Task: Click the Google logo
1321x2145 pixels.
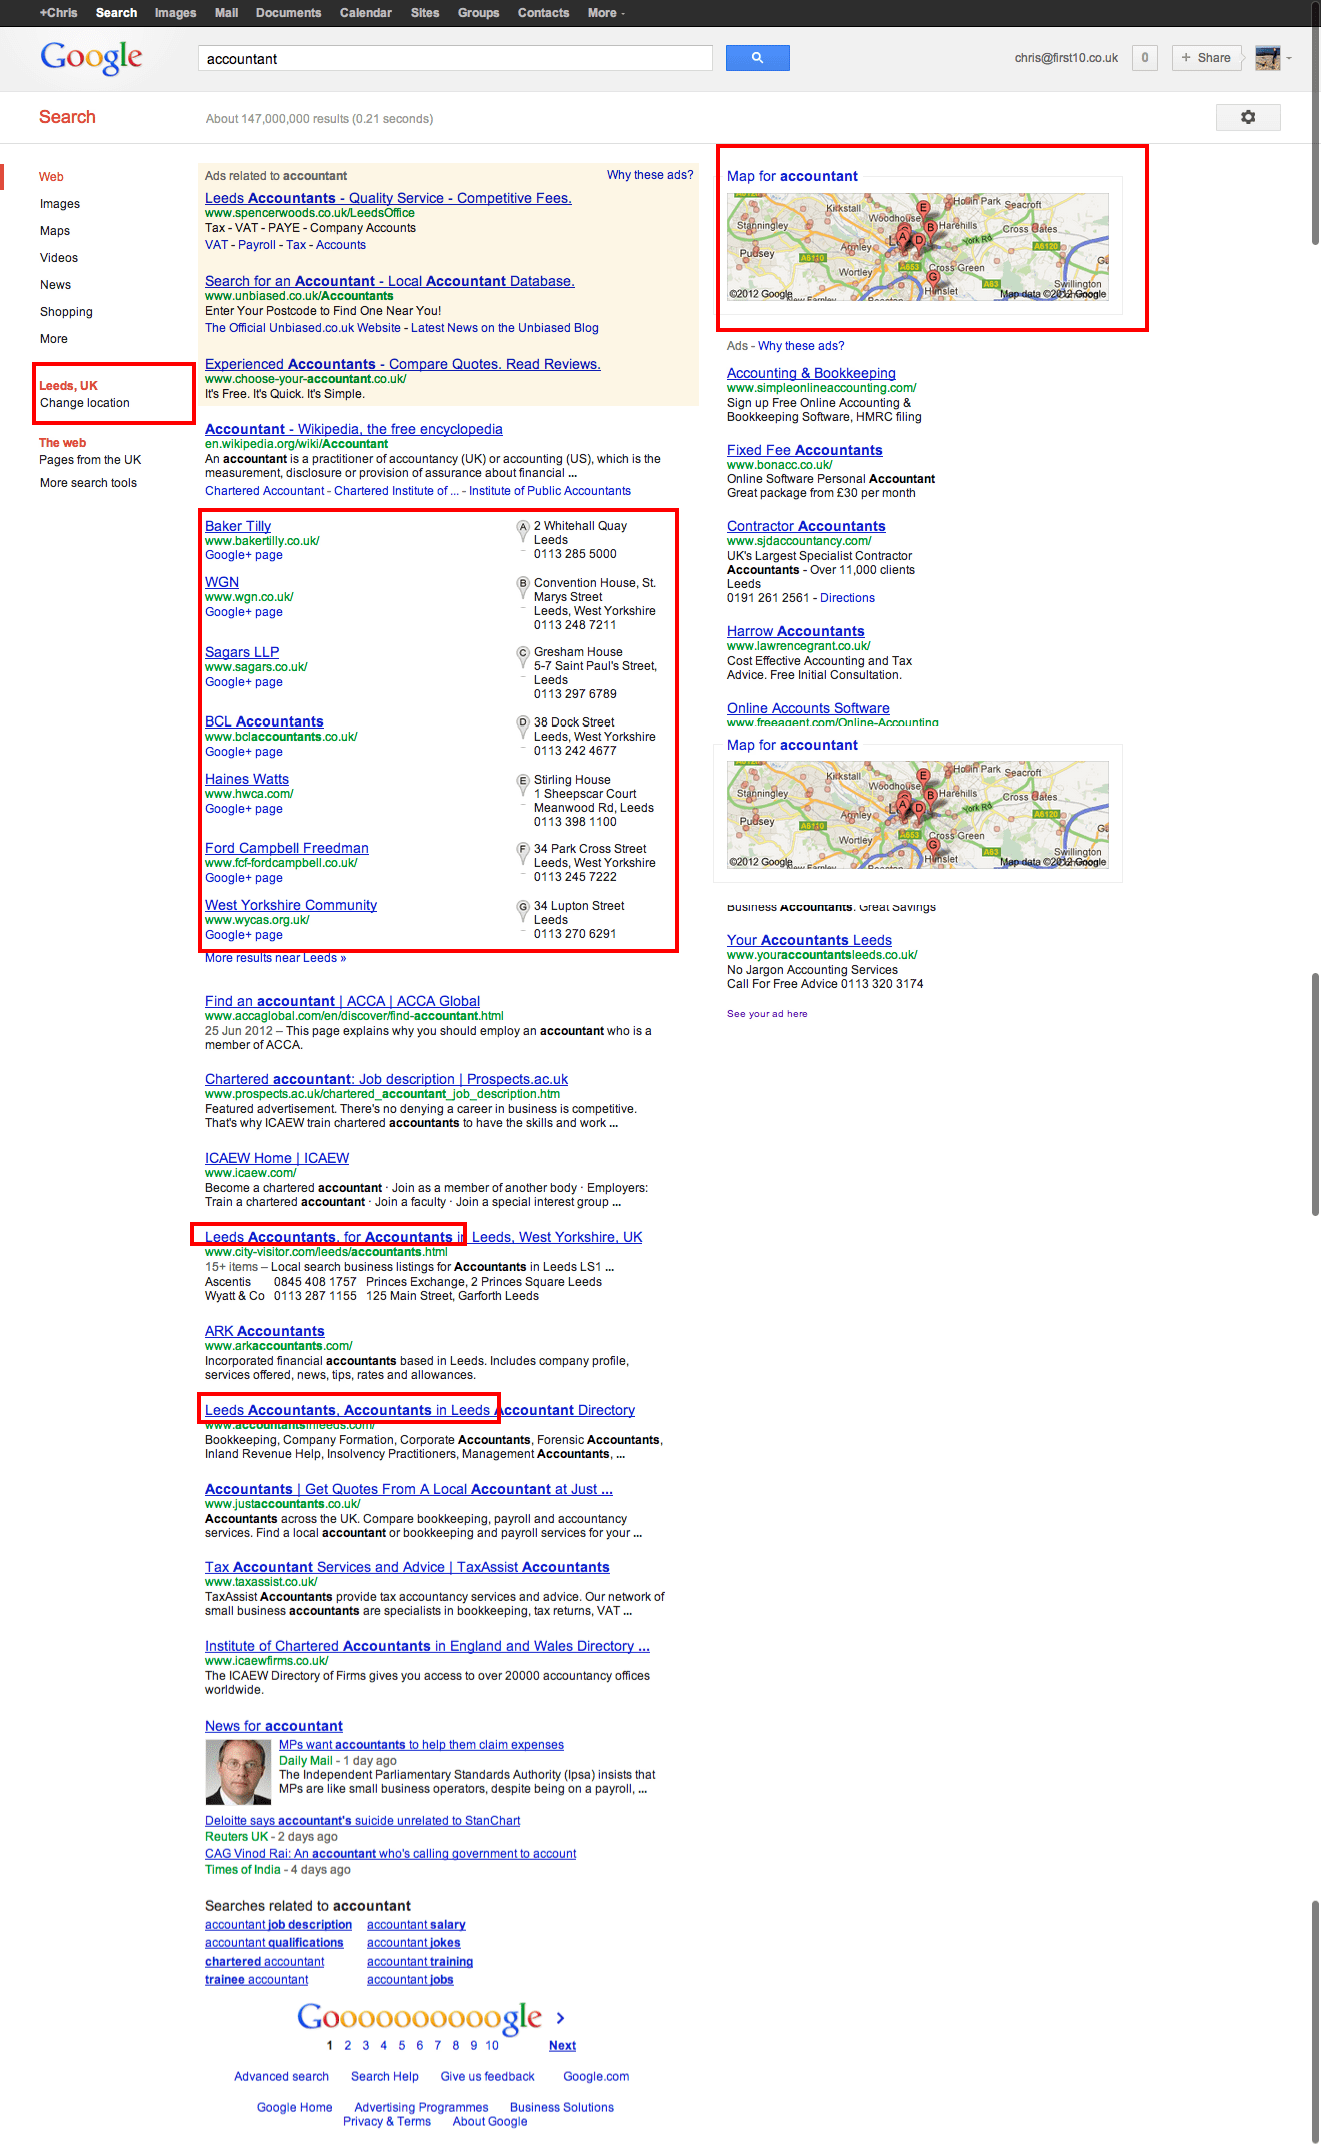Action: click(91, 58)
